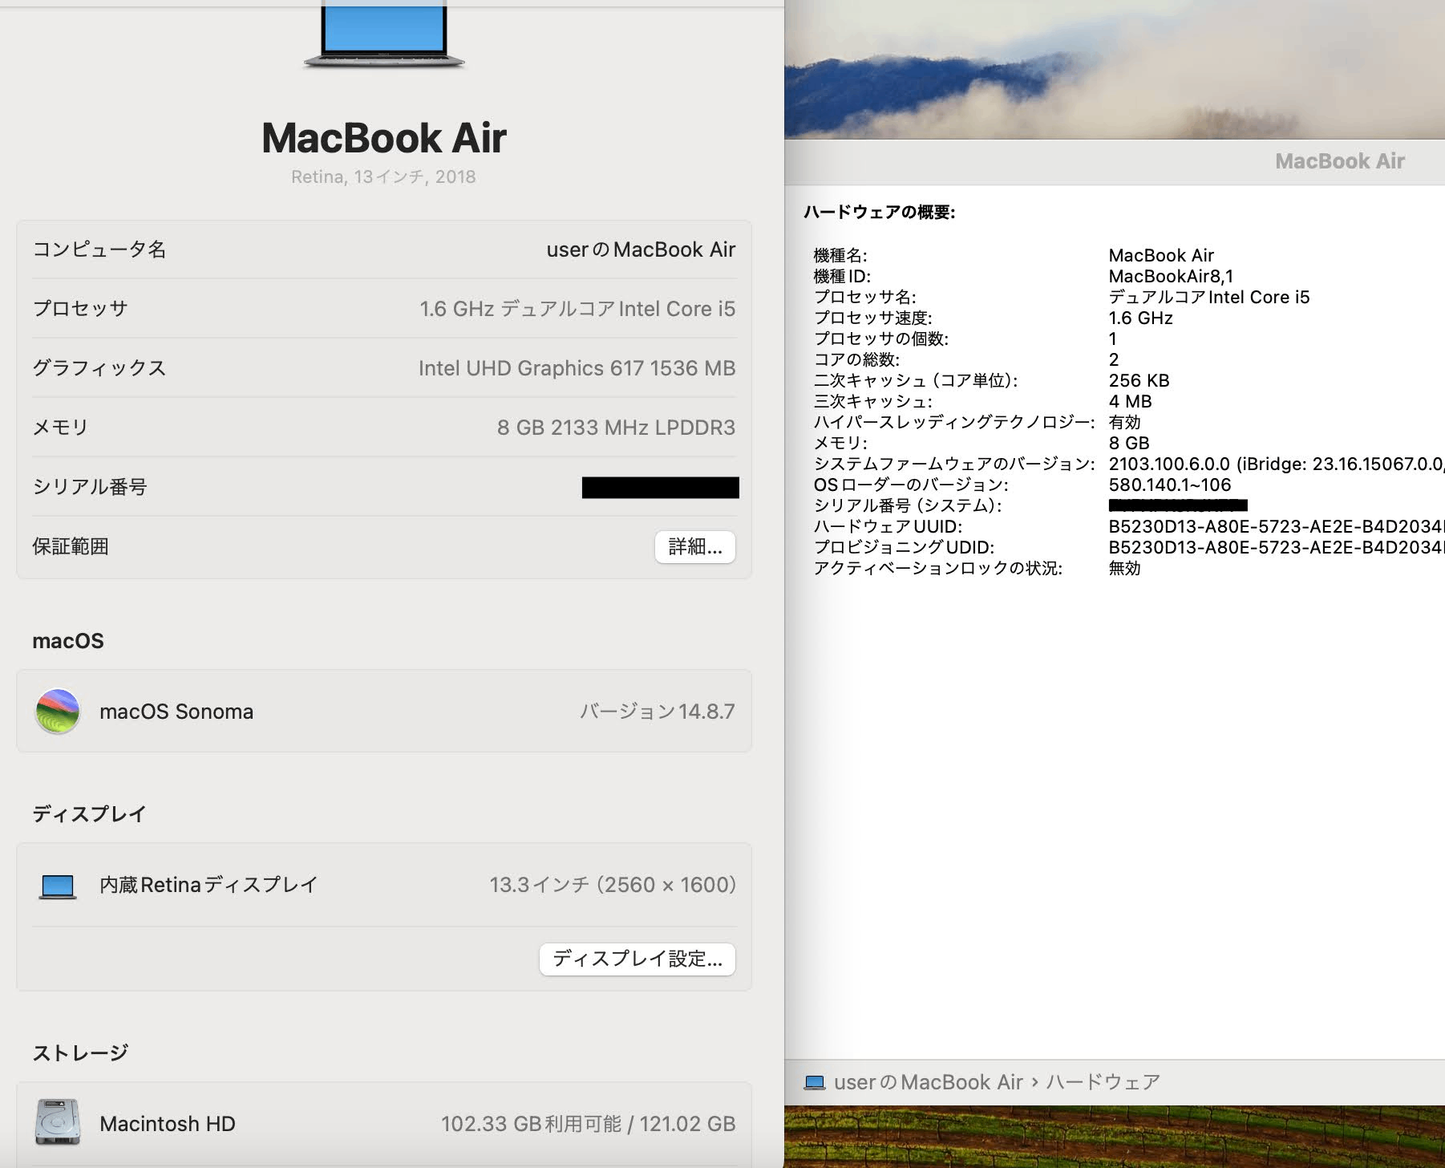1445x1168 pixels.
Task: Click 'バージョン14.8.7' version text
Action: [x=657, y=711]
